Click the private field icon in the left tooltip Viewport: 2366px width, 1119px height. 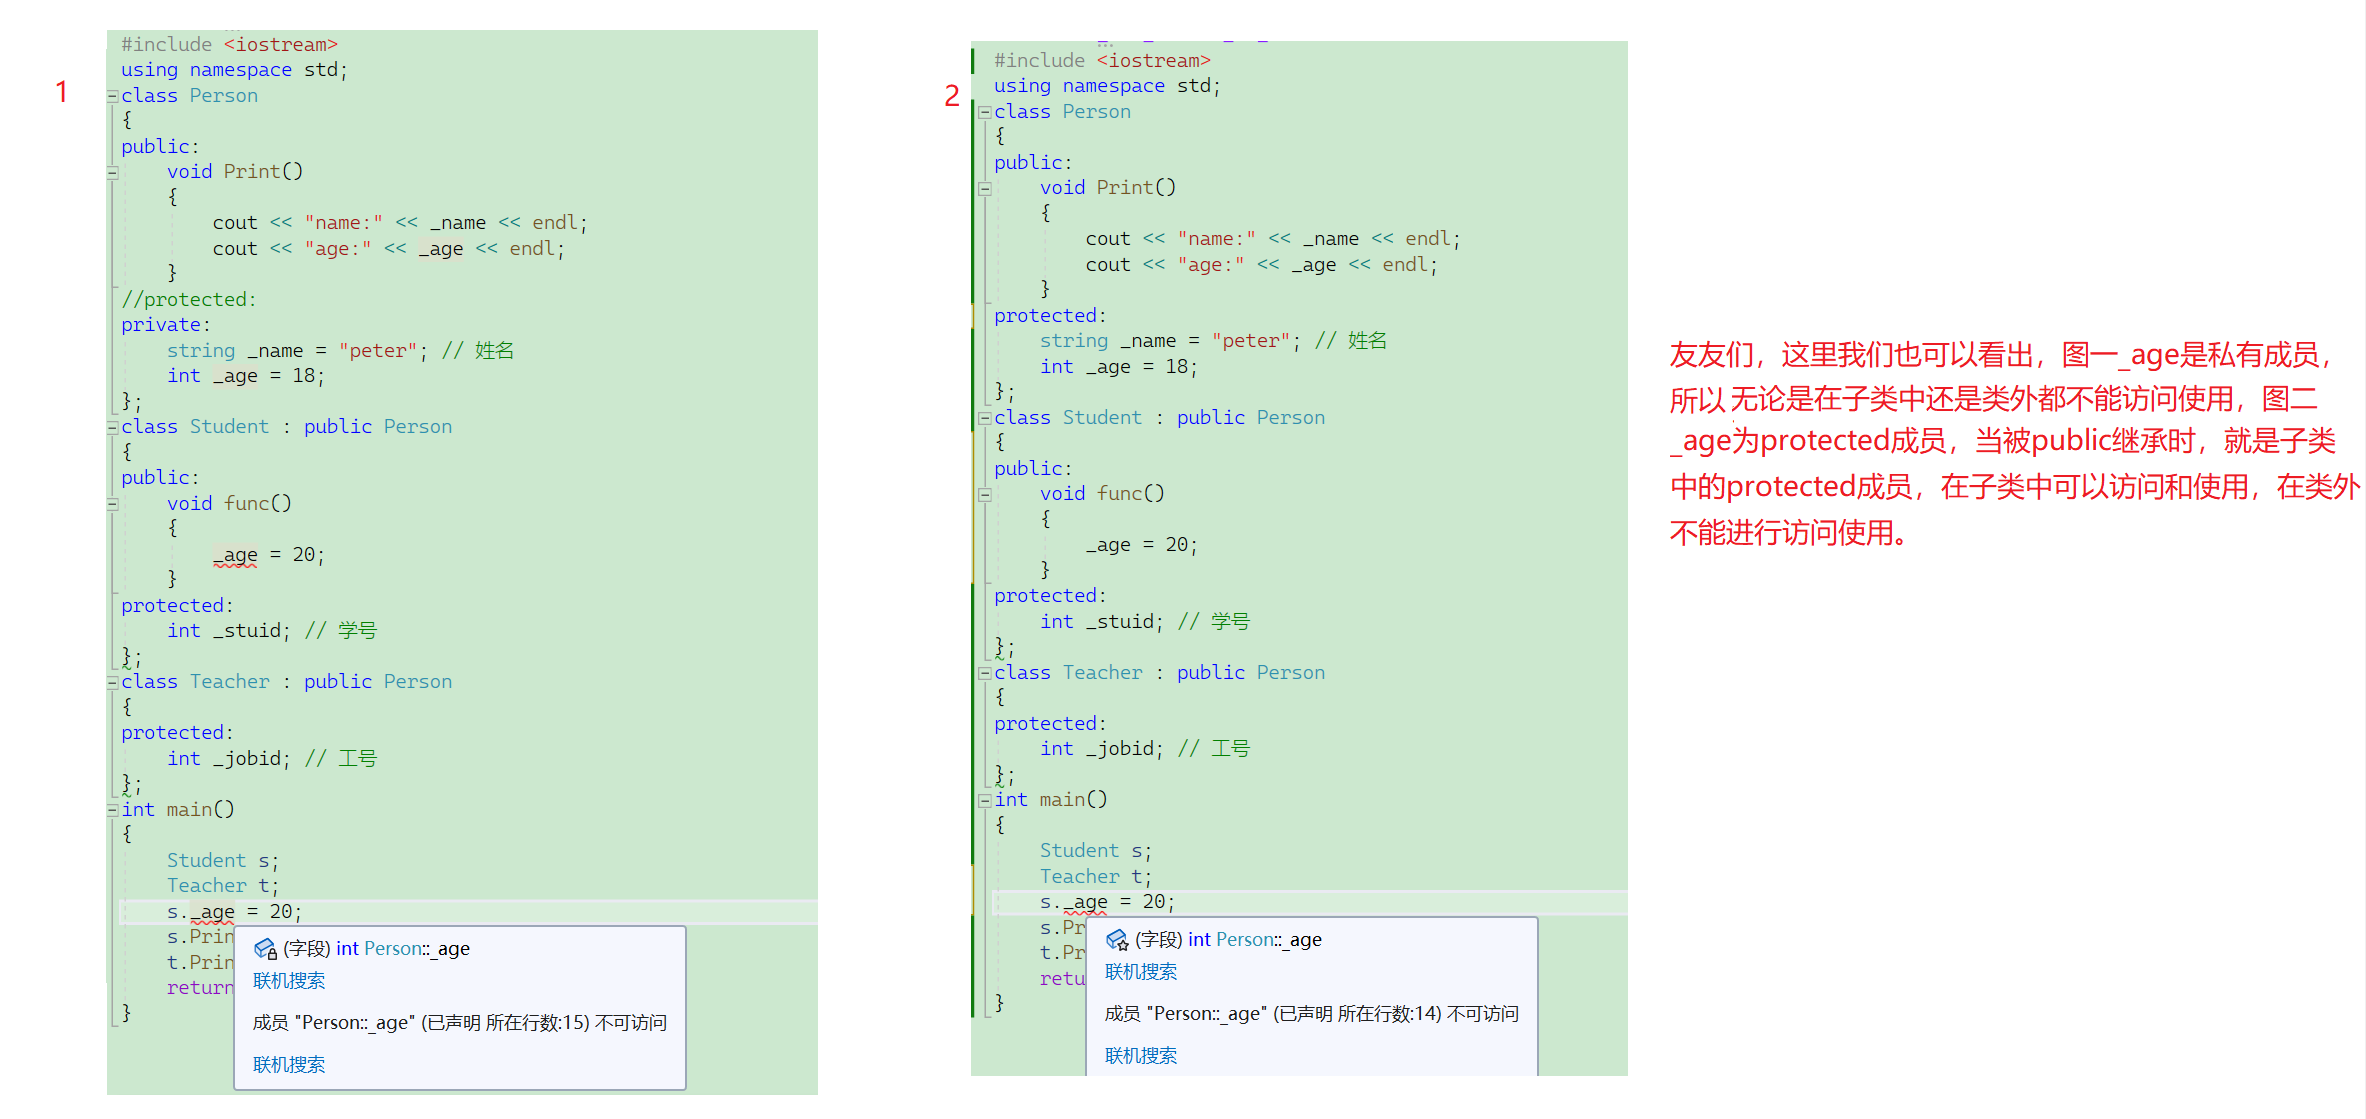tap(265, 949)
